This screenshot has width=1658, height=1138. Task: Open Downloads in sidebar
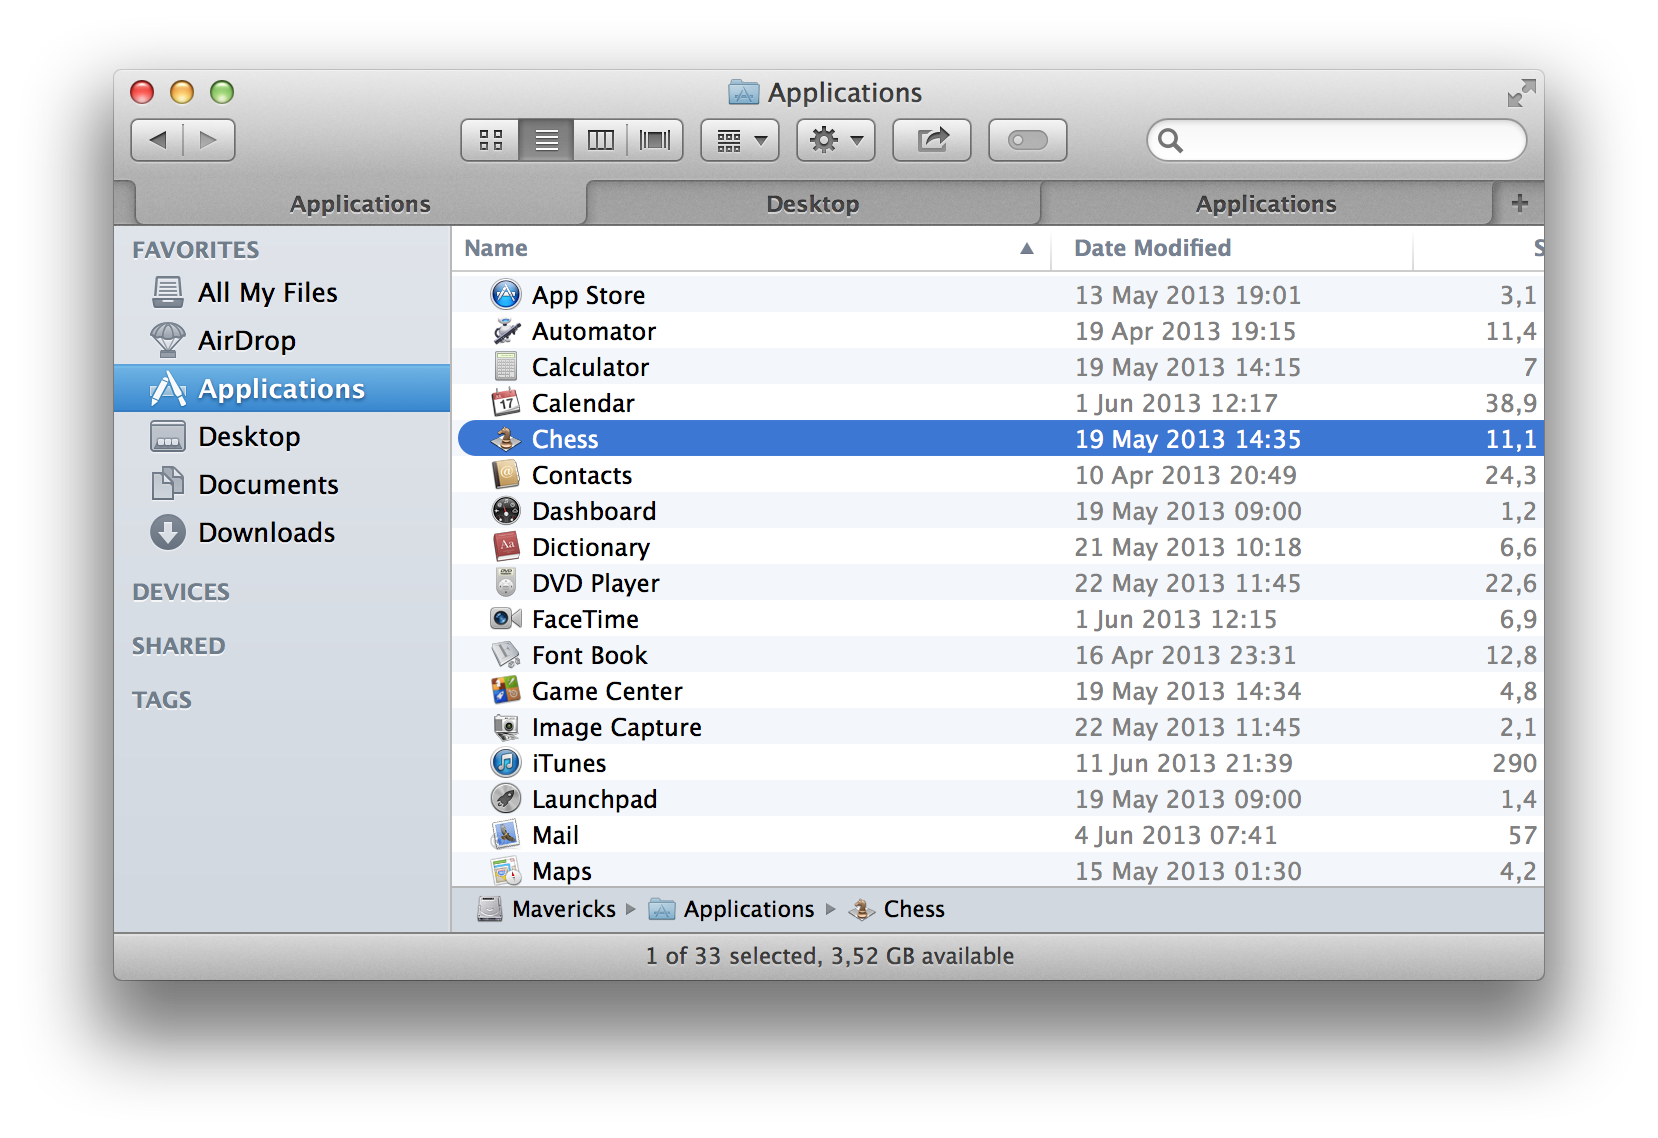coord(282,533)
